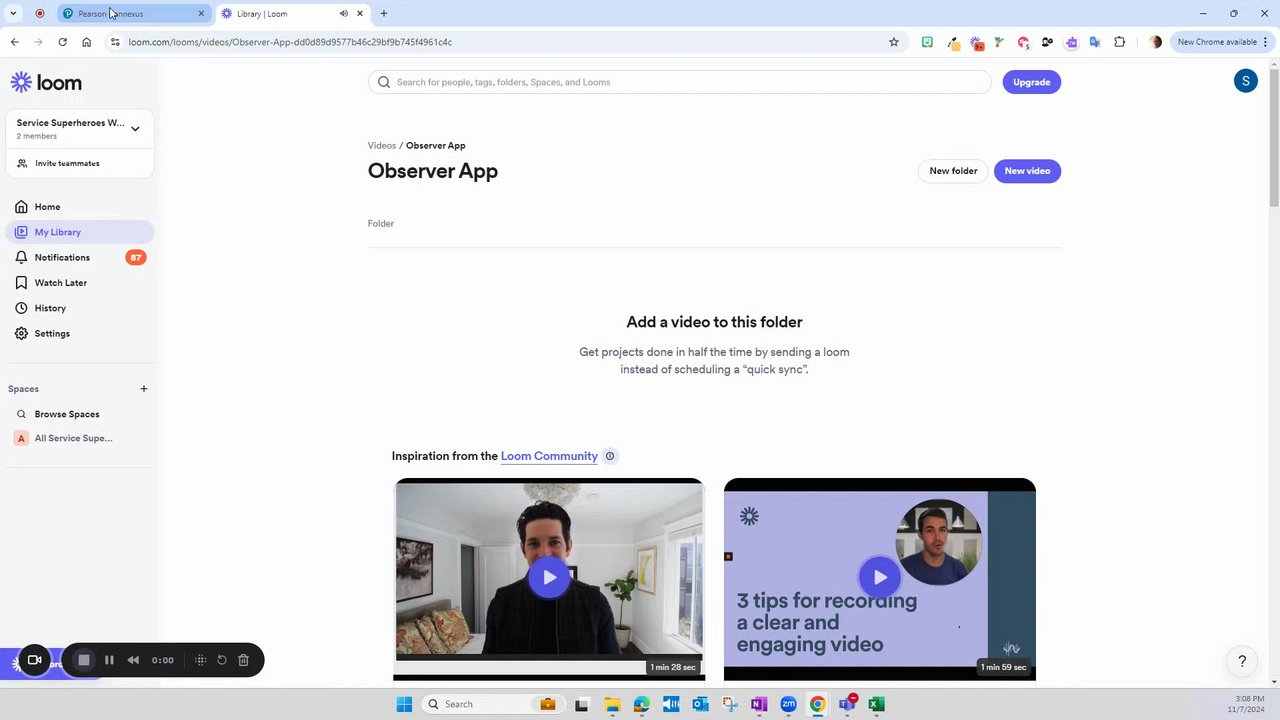Click the address bar URL
This screenshot has width=1280, height=720.
[x=290, y=42]
